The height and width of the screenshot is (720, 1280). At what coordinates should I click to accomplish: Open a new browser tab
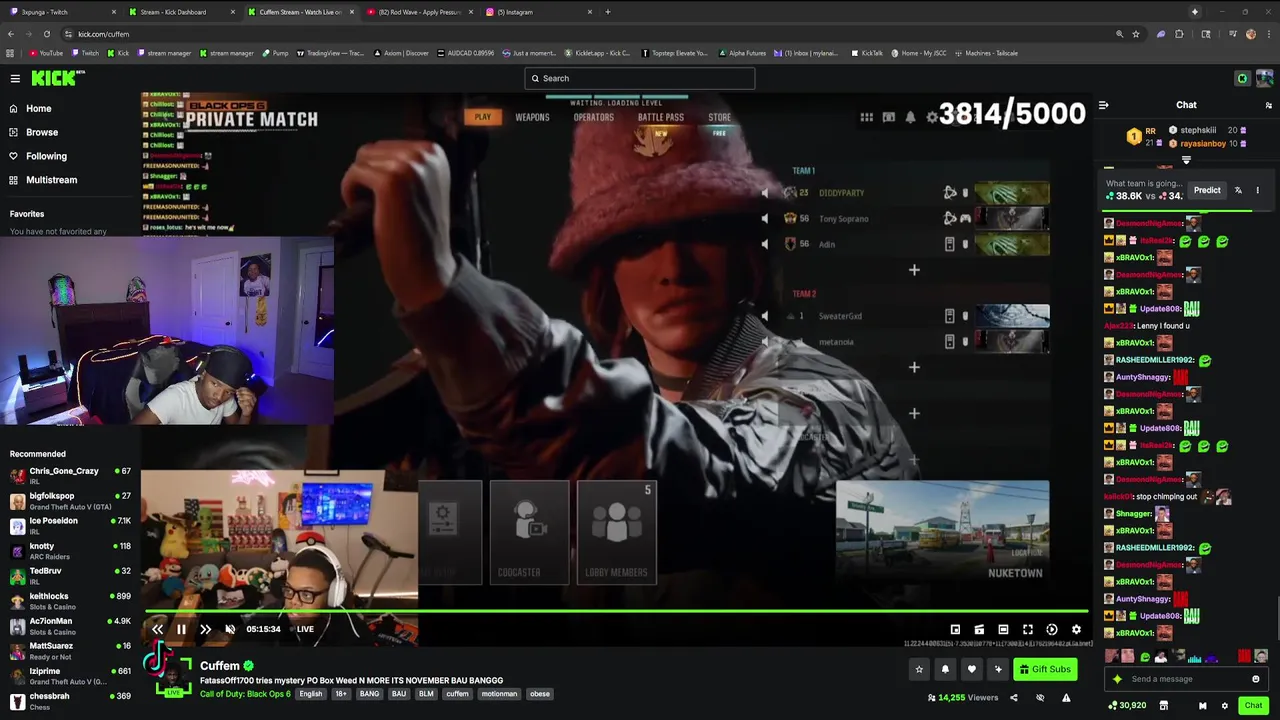(x=607, y=12)
